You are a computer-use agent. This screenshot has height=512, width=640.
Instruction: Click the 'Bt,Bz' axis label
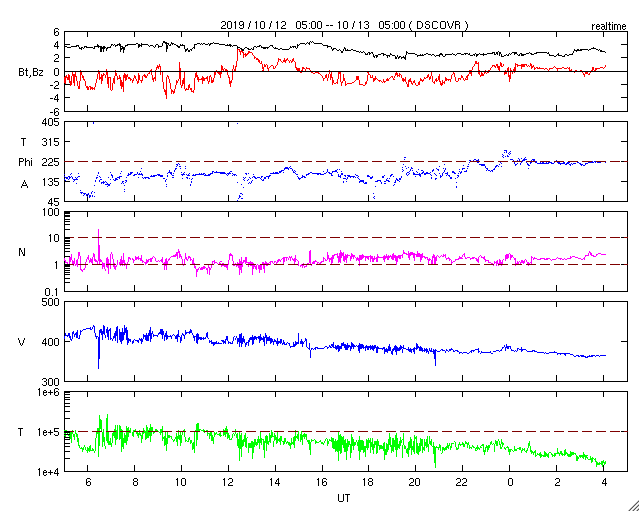point(31,74)
